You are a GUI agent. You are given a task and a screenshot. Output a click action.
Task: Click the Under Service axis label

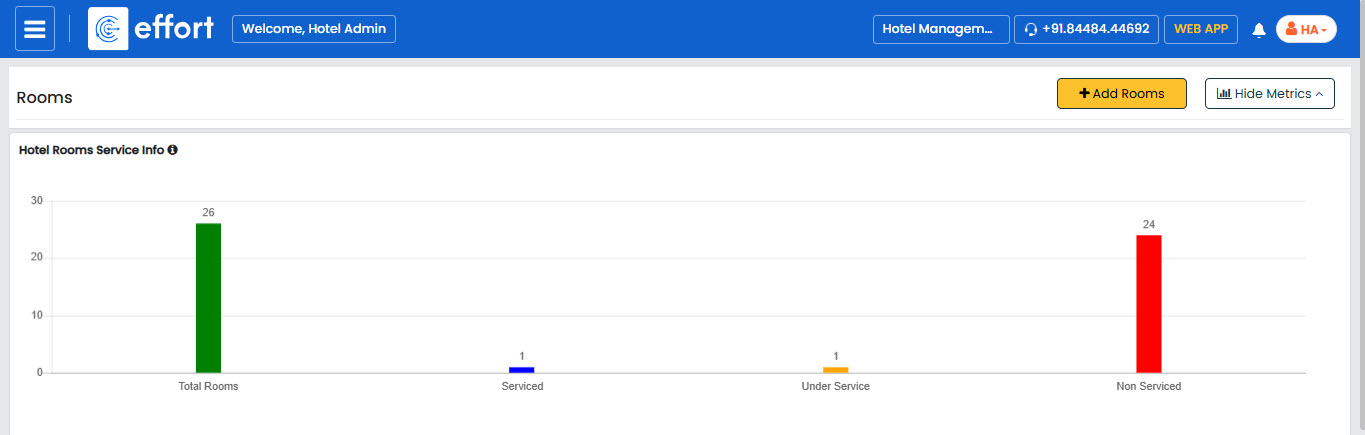tap(835, 386)
